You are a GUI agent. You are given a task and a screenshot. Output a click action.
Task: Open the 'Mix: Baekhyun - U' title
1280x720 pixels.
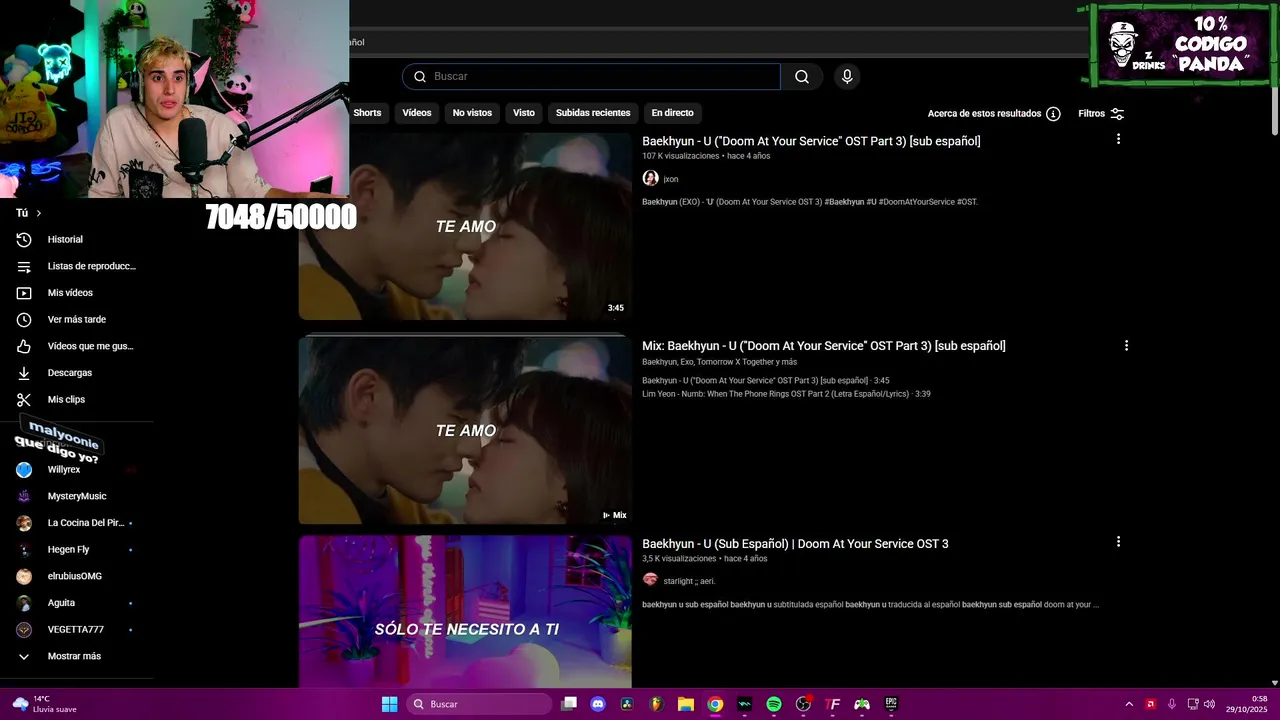click(824, 346)
